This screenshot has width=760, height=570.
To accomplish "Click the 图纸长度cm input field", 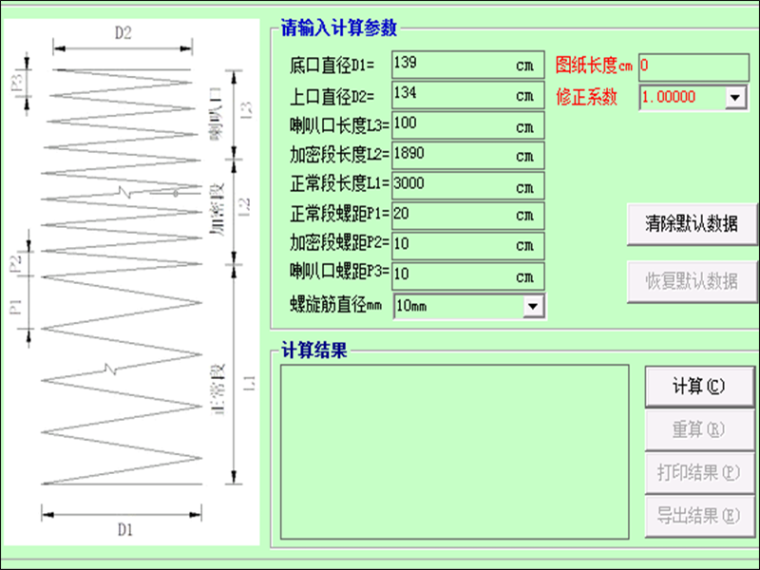I will click(693, 67).
